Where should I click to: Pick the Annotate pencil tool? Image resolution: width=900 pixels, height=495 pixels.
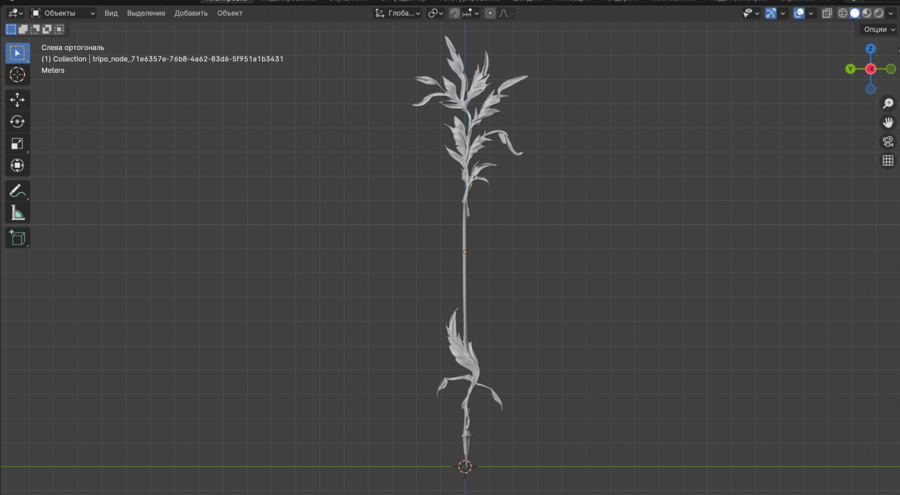17,191
